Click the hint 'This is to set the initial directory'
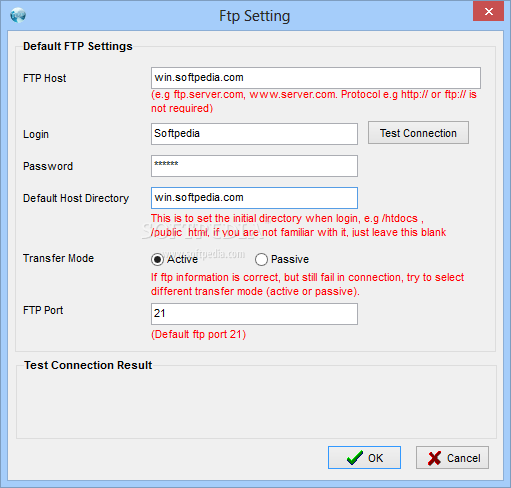 [298, 225]
